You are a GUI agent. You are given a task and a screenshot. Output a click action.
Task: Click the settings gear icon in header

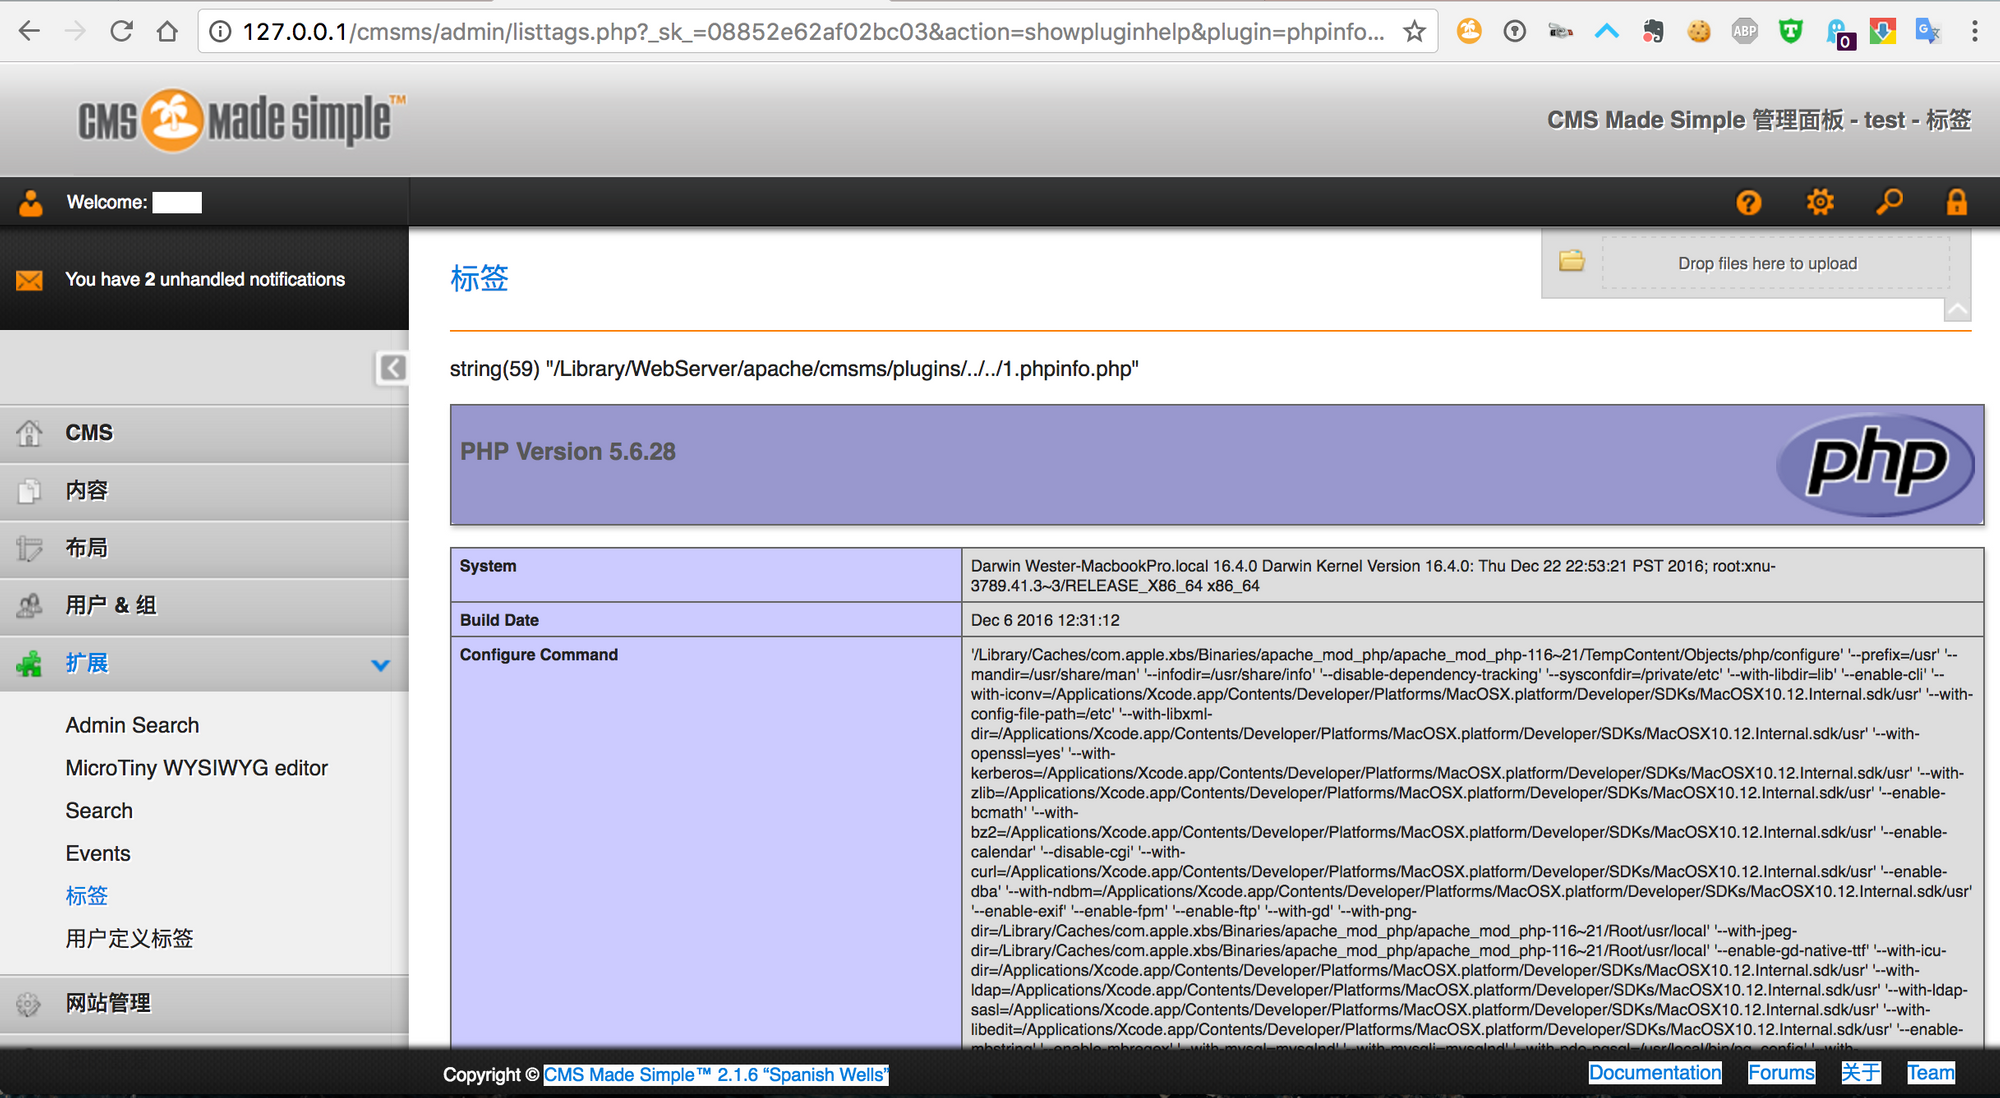[1819, 202]
